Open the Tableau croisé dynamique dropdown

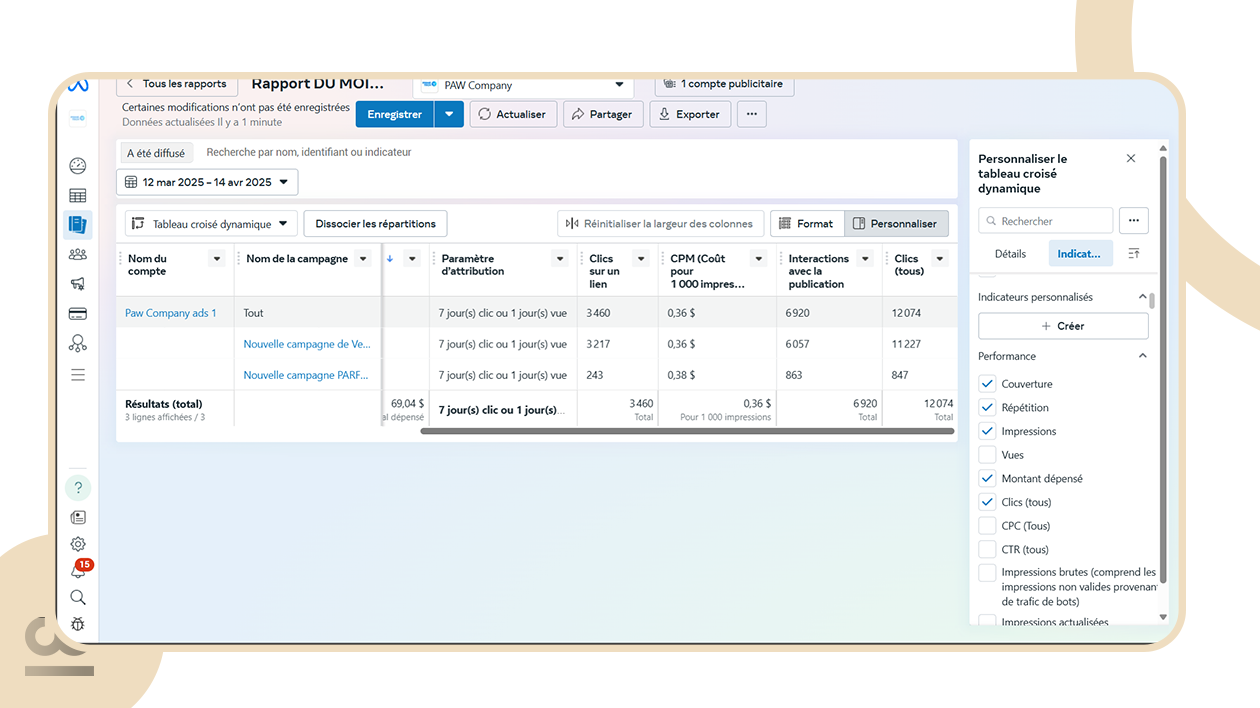coord(211,224)
